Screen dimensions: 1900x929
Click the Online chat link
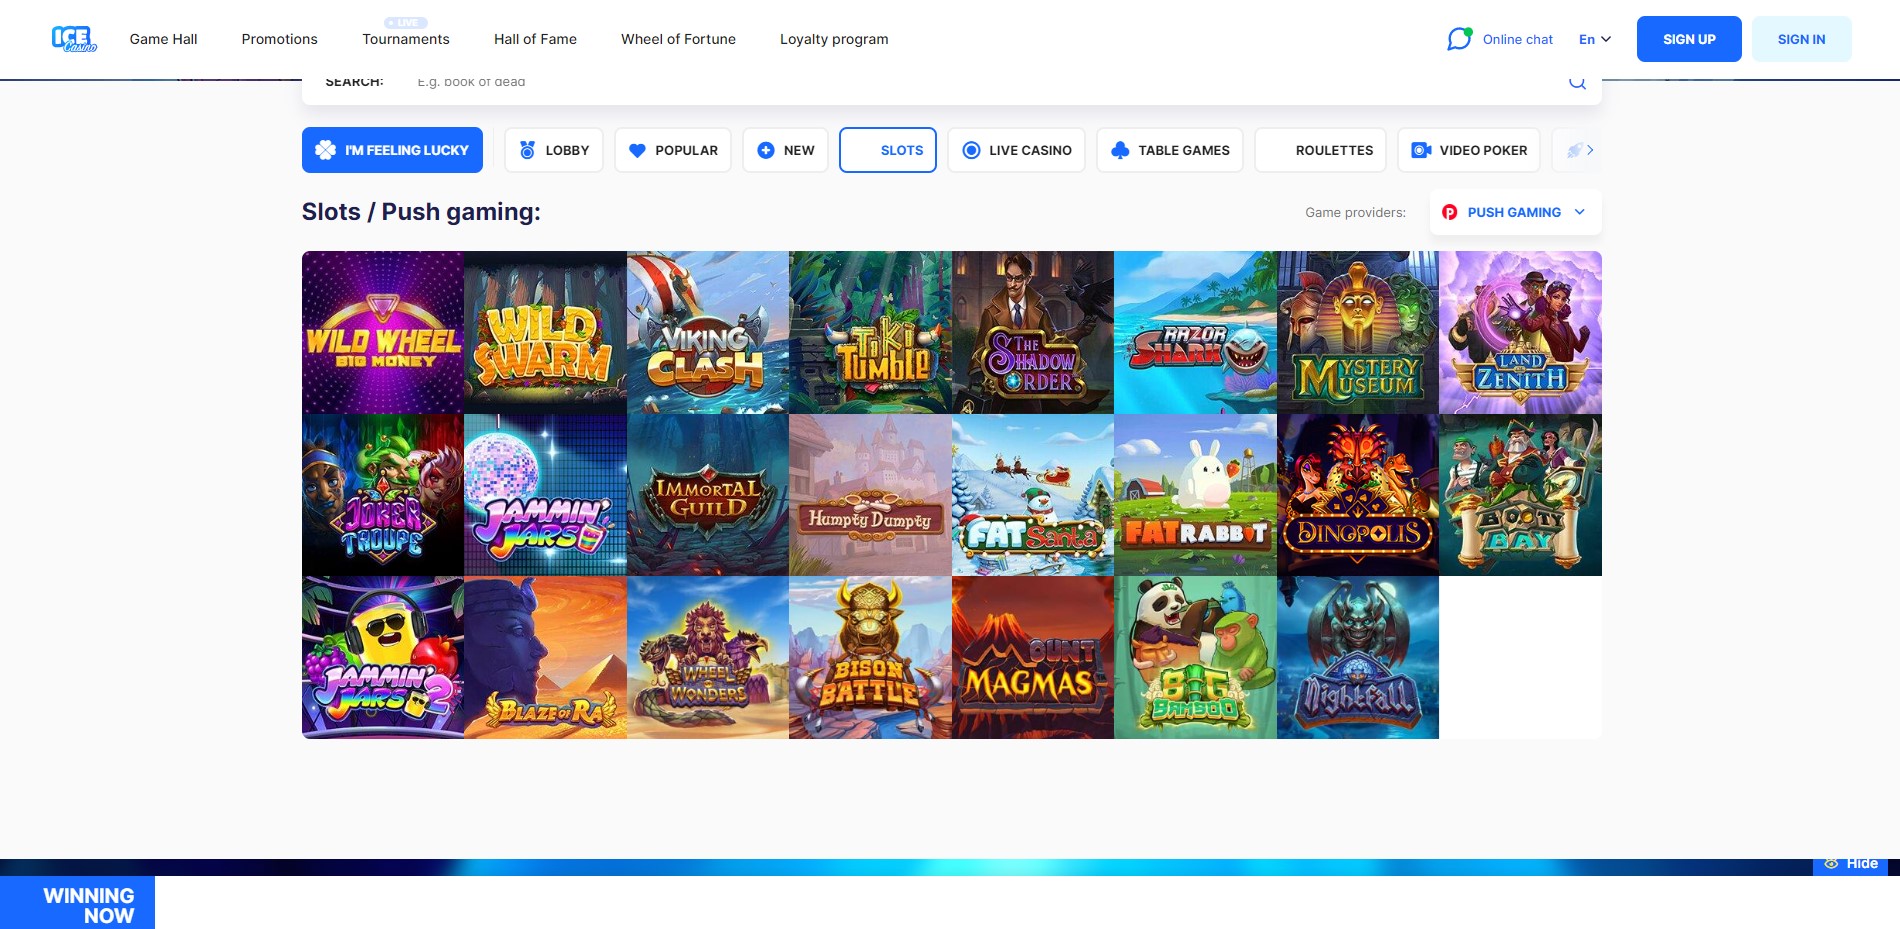click(x=1517, y=39)
